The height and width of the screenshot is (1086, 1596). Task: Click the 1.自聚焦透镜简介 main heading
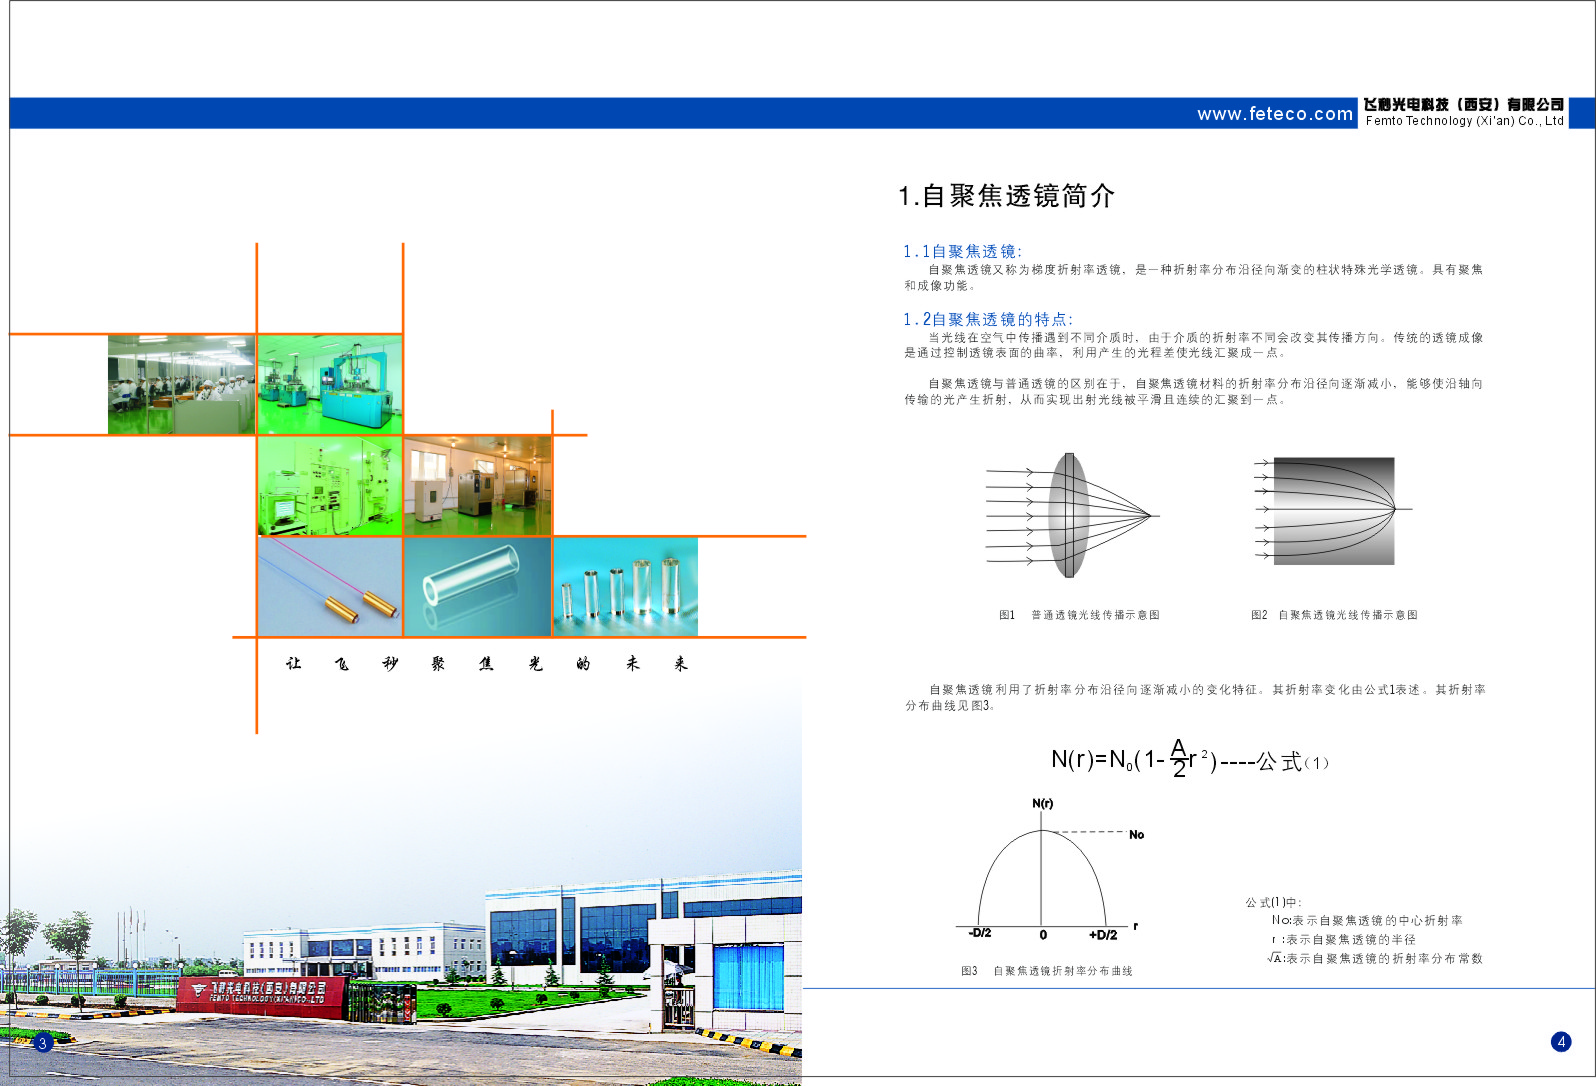point(1006,196)
